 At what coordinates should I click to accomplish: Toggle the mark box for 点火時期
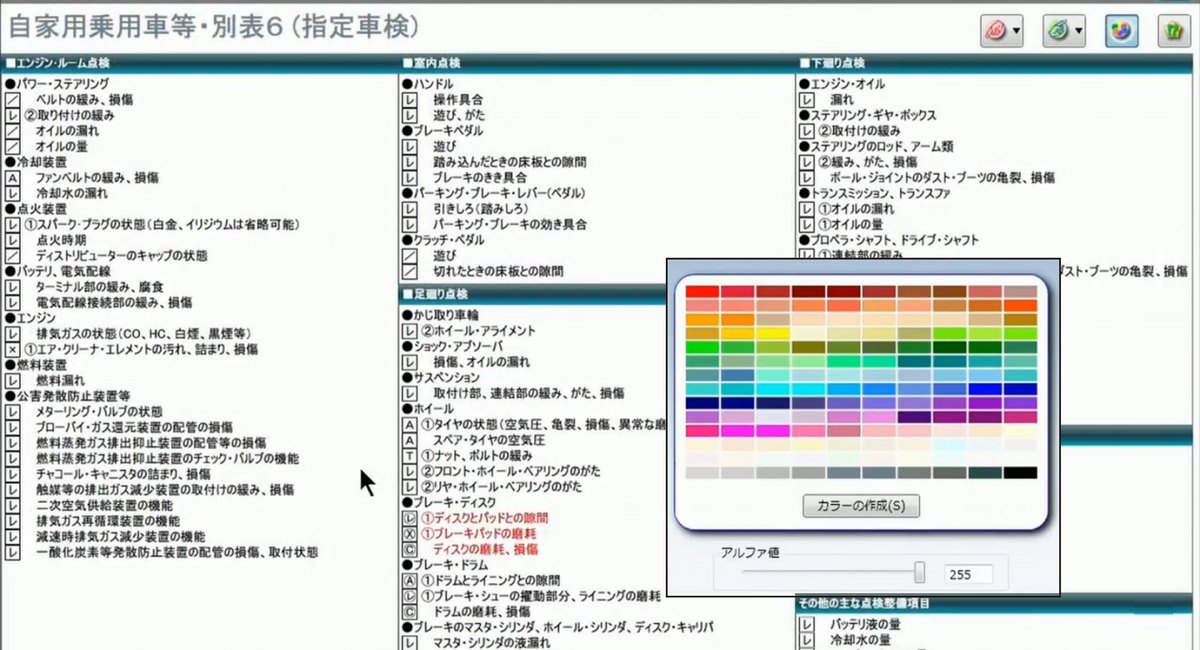(x=13, y=240)
